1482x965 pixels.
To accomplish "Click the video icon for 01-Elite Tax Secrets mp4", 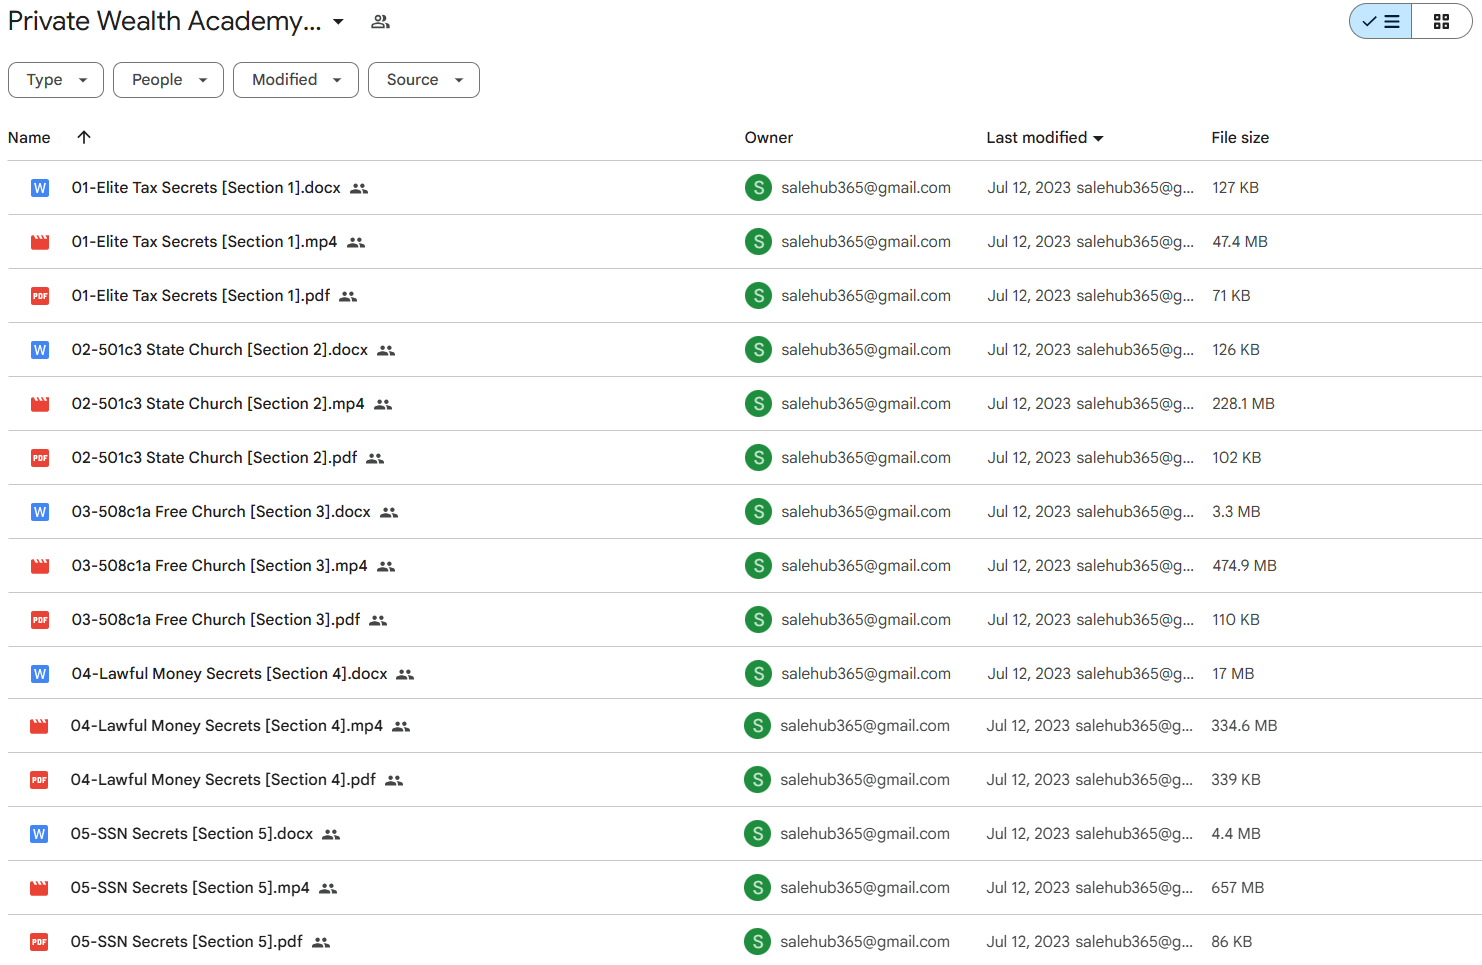I will pyautogui.click(x=40, y=242).
